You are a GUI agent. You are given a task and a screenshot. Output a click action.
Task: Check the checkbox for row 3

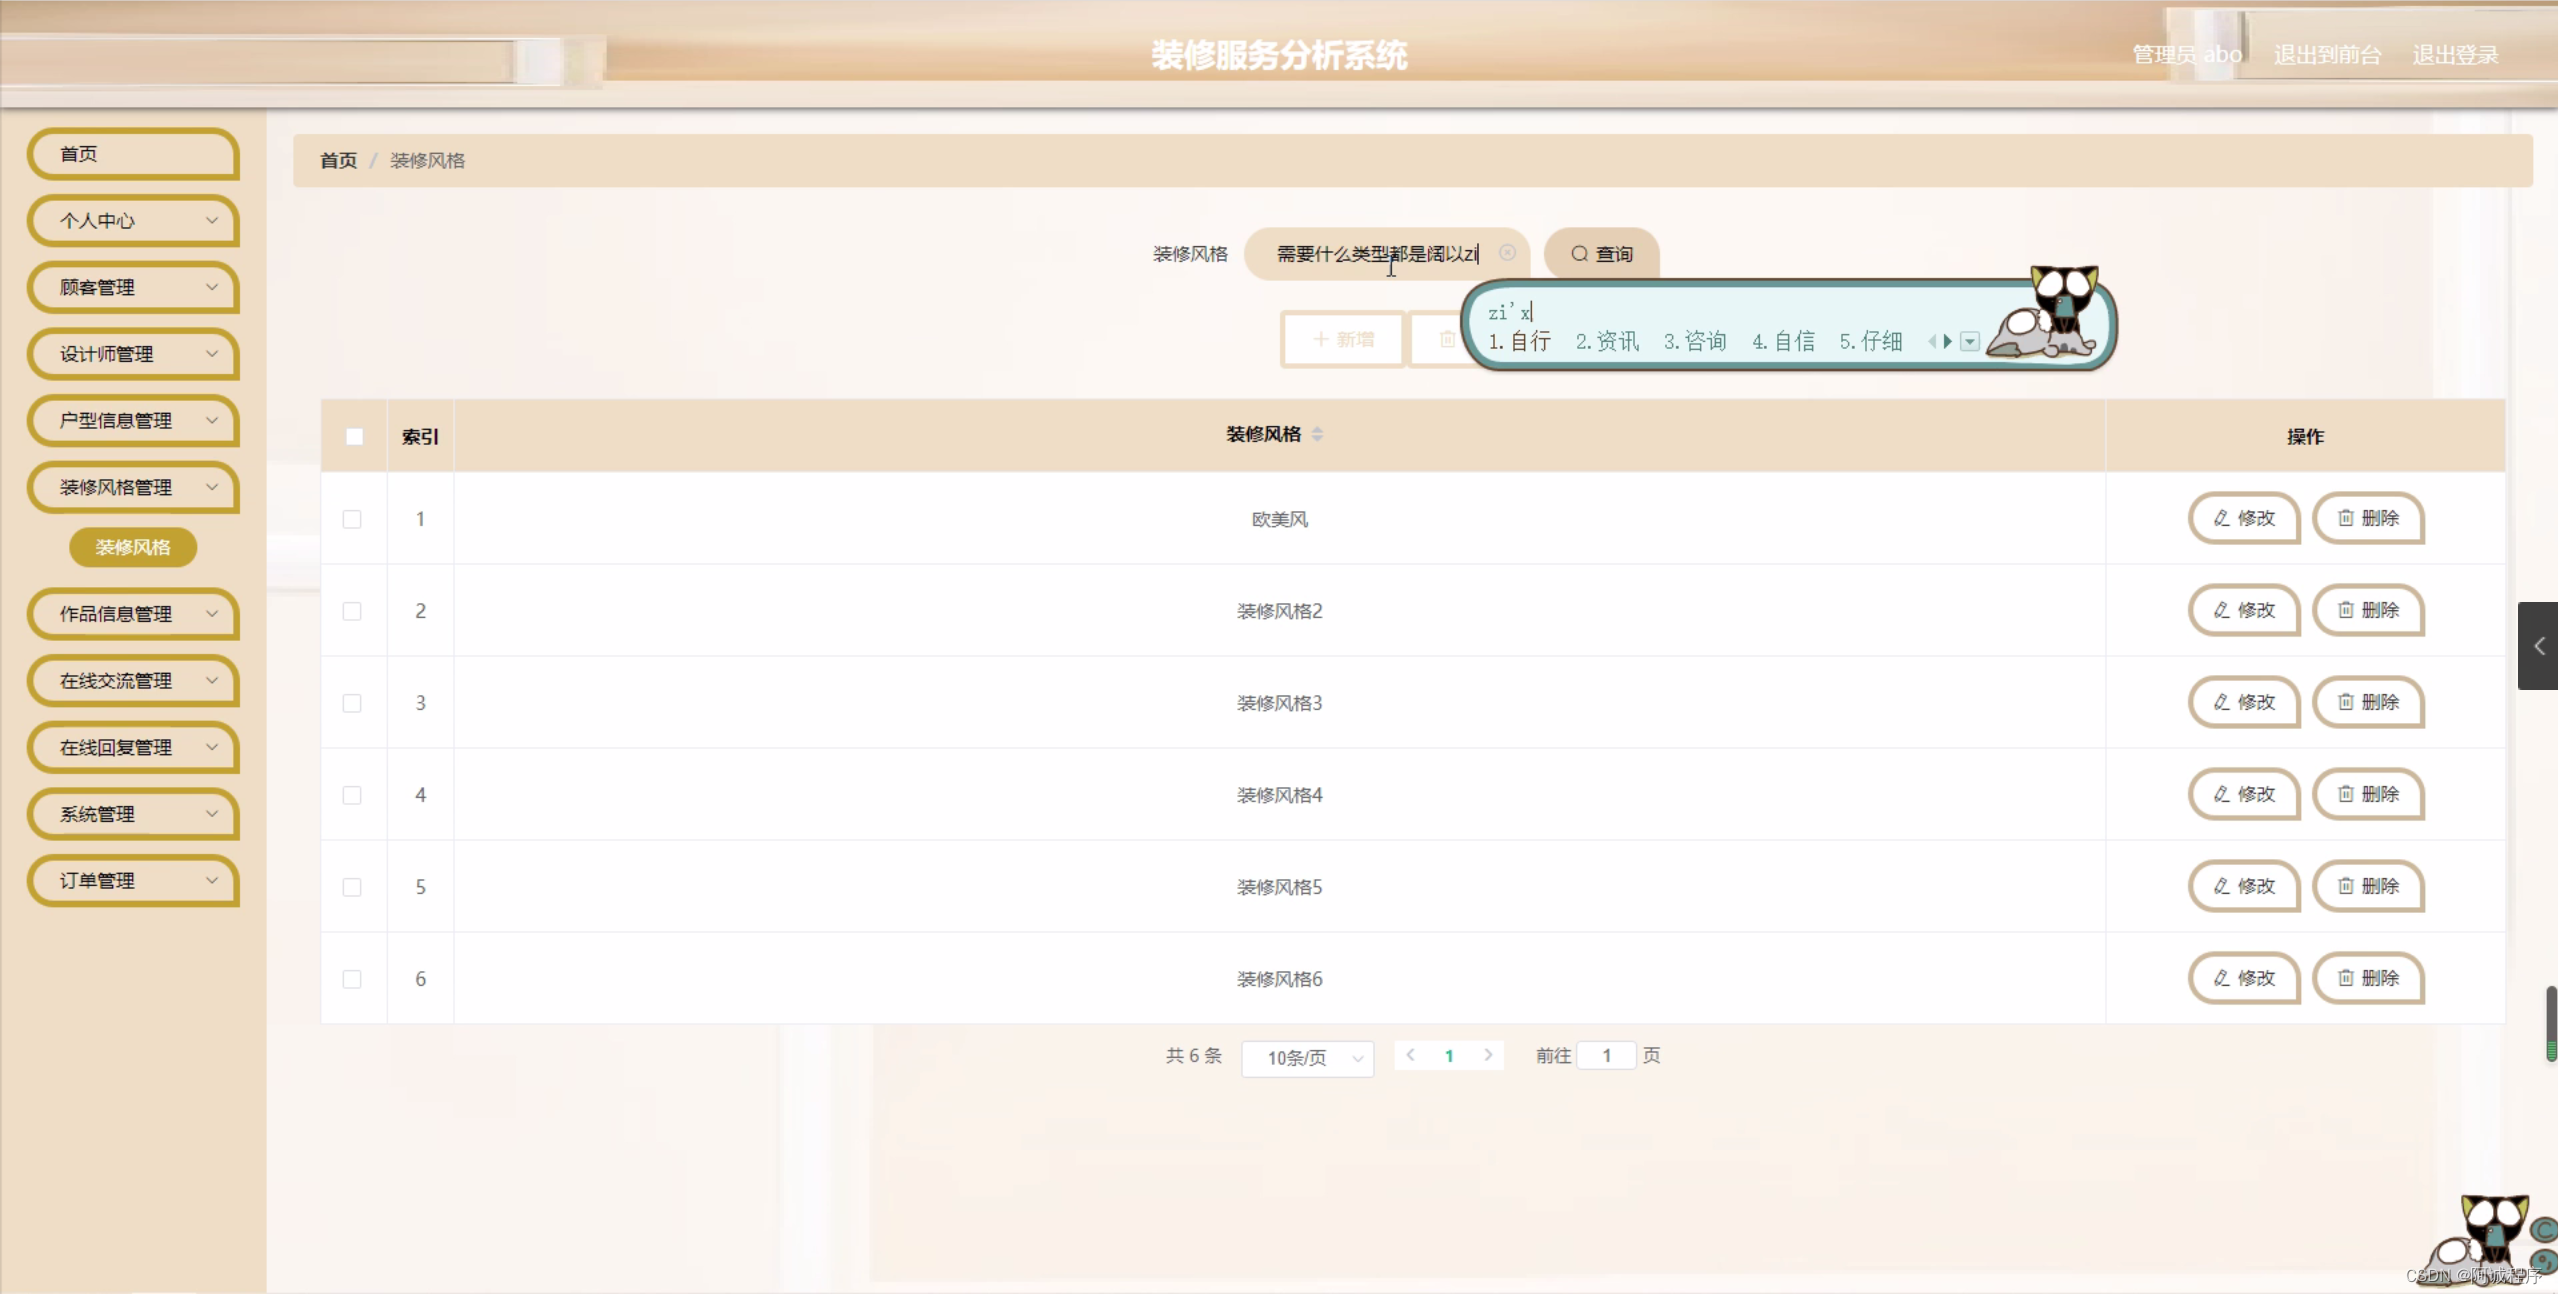[352, 703]
